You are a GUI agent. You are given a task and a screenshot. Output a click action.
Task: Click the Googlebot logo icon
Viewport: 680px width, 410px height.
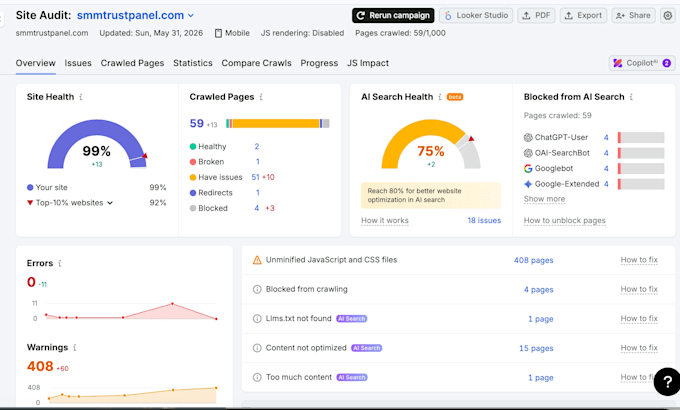click(x=528, y=169)
